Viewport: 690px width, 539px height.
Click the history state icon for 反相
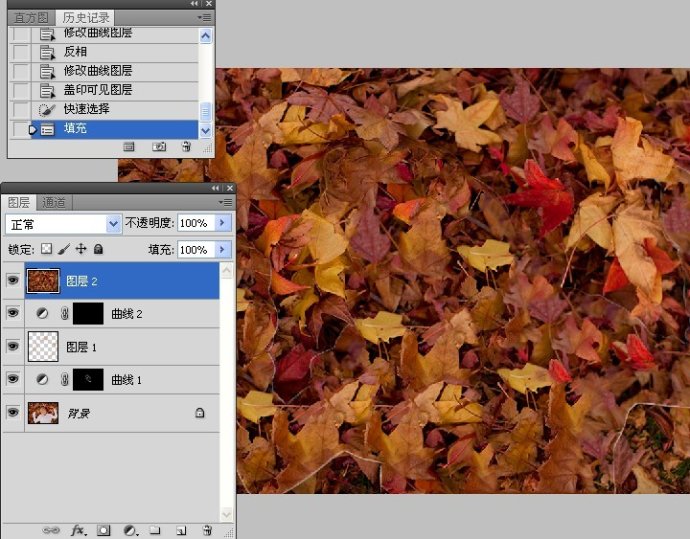click(x=47, y=52)
